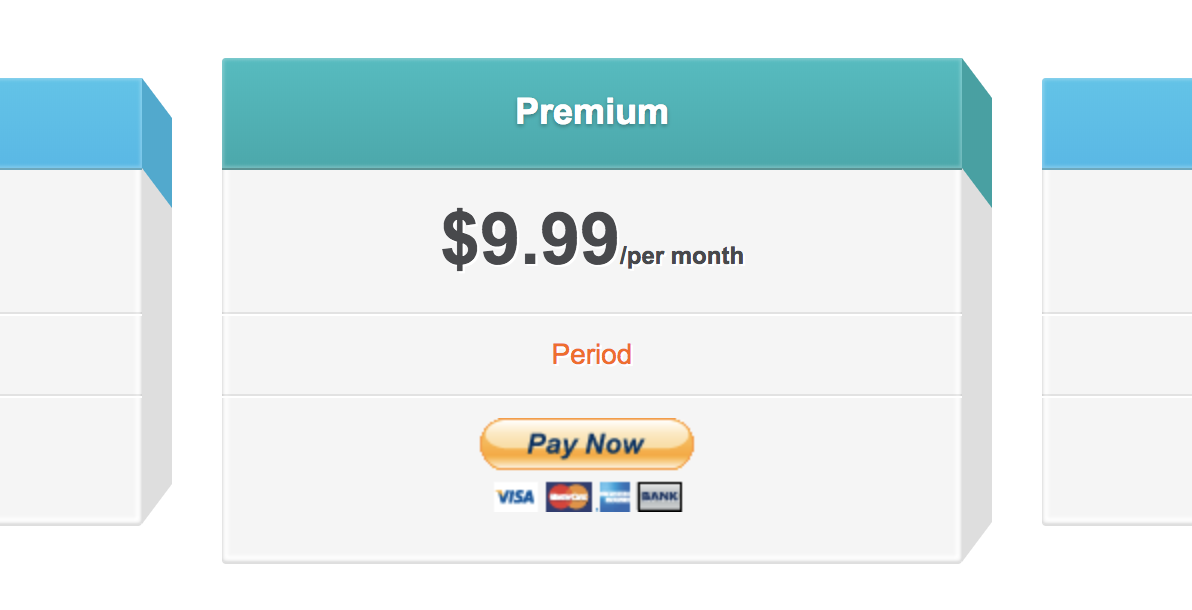This screenshot has width=1192, height=610.
Task: Click the MasterCard logo
Action: 568,497
